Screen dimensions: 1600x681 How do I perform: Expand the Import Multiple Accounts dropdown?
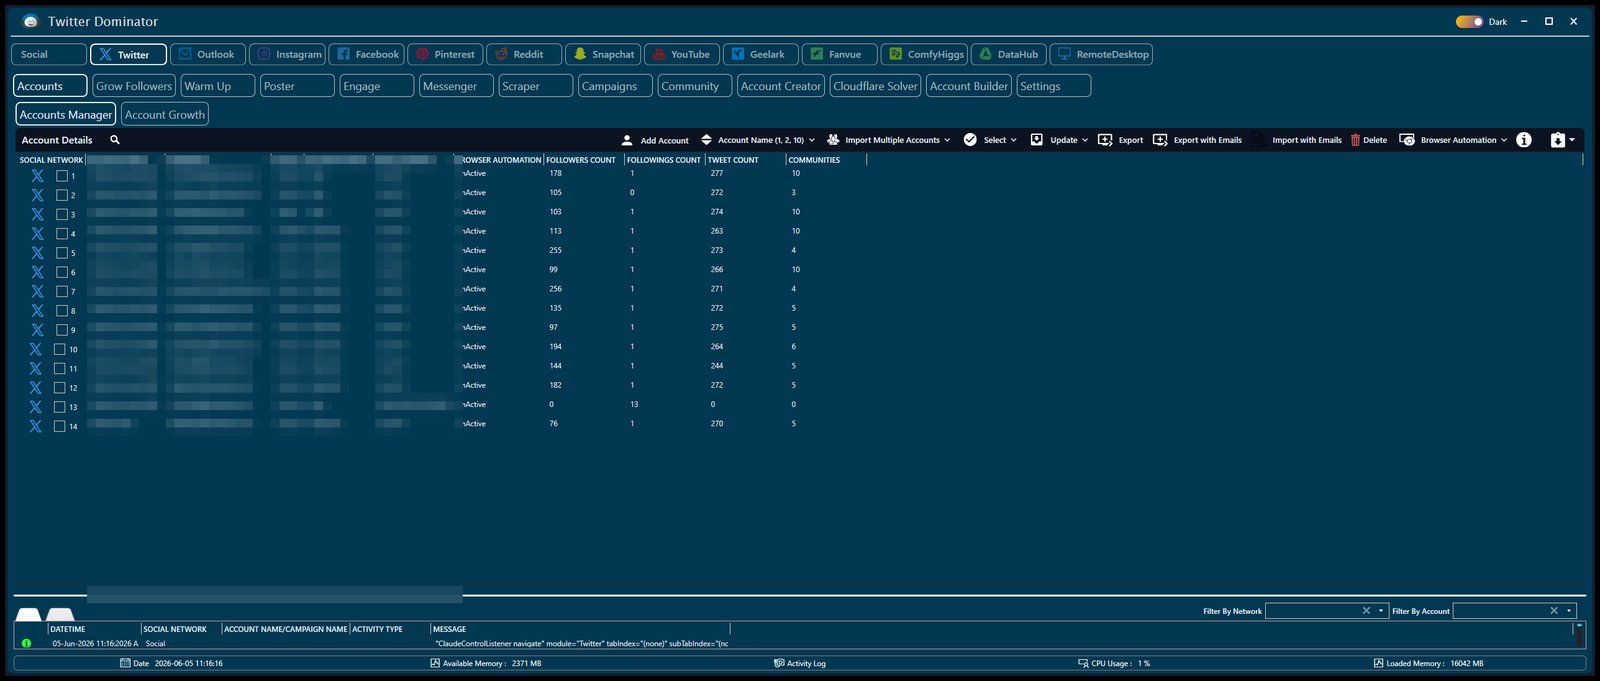point(947,140)
